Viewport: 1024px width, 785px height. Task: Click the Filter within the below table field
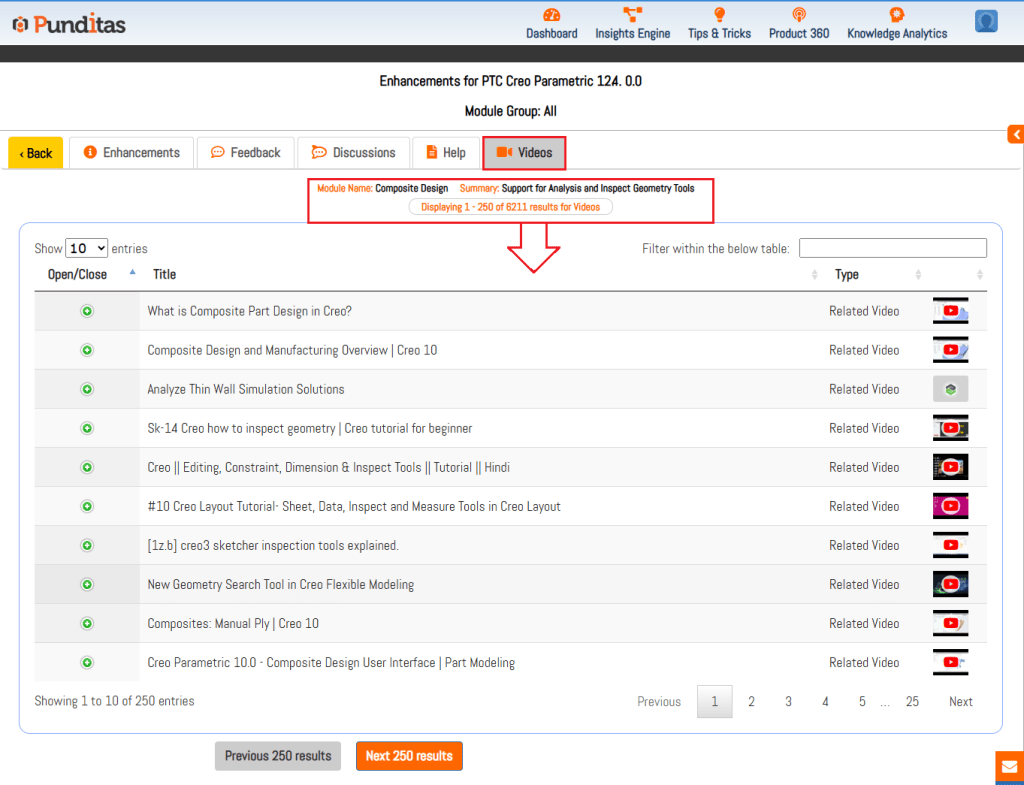coord(892,248)
